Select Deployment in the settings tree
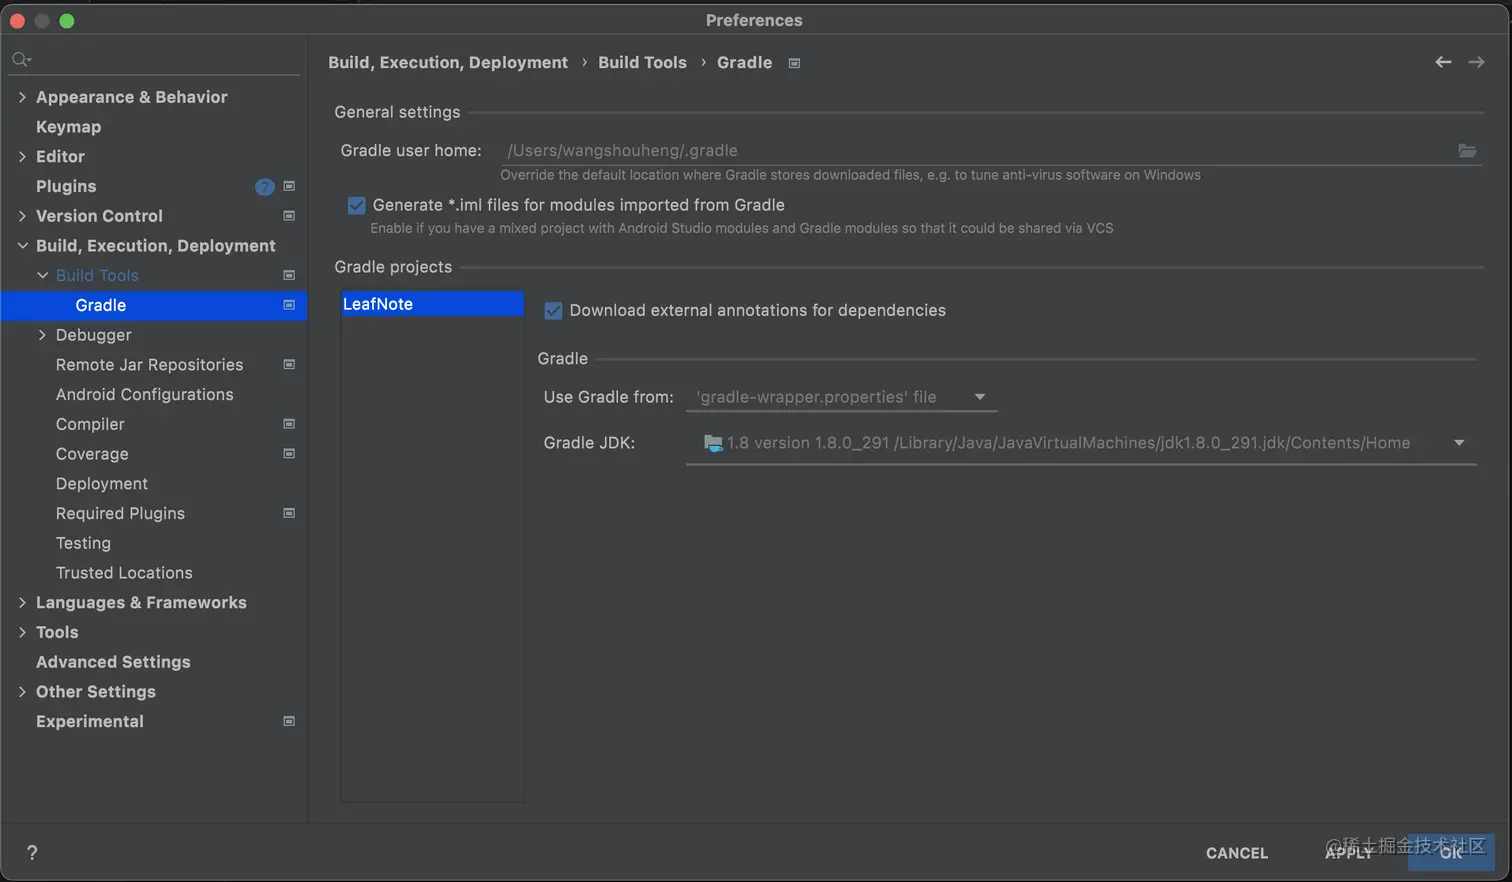The image size is (1512, 882). [x=101, y=484]
